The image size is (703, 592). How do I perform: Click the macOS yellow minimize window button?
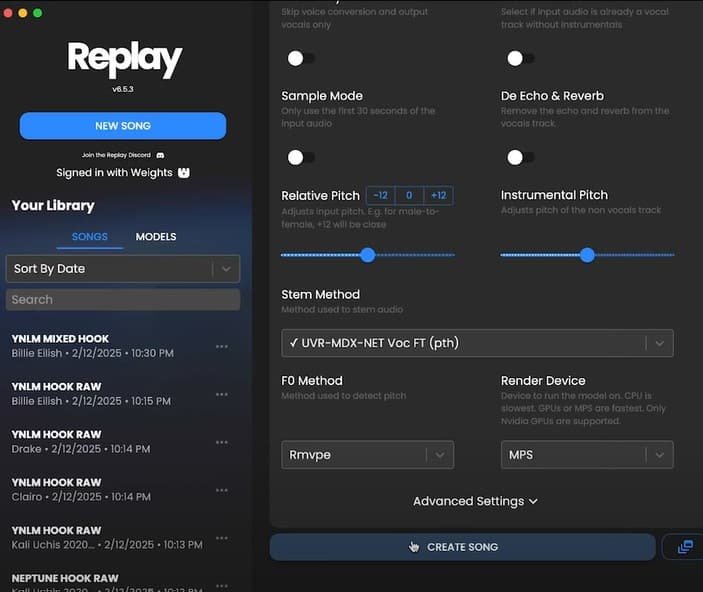[23, 13]
